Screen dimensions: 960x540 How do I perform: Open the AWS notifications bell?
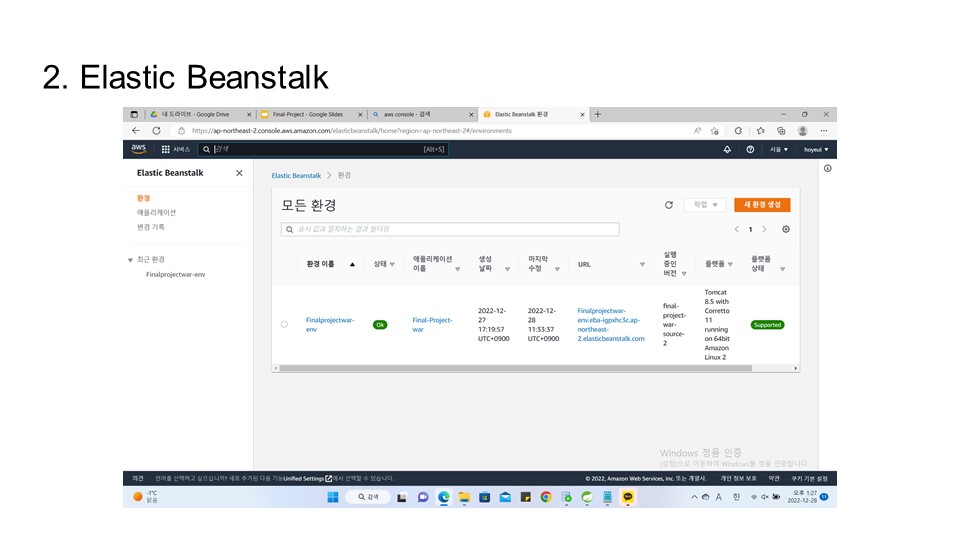point(727,149)
